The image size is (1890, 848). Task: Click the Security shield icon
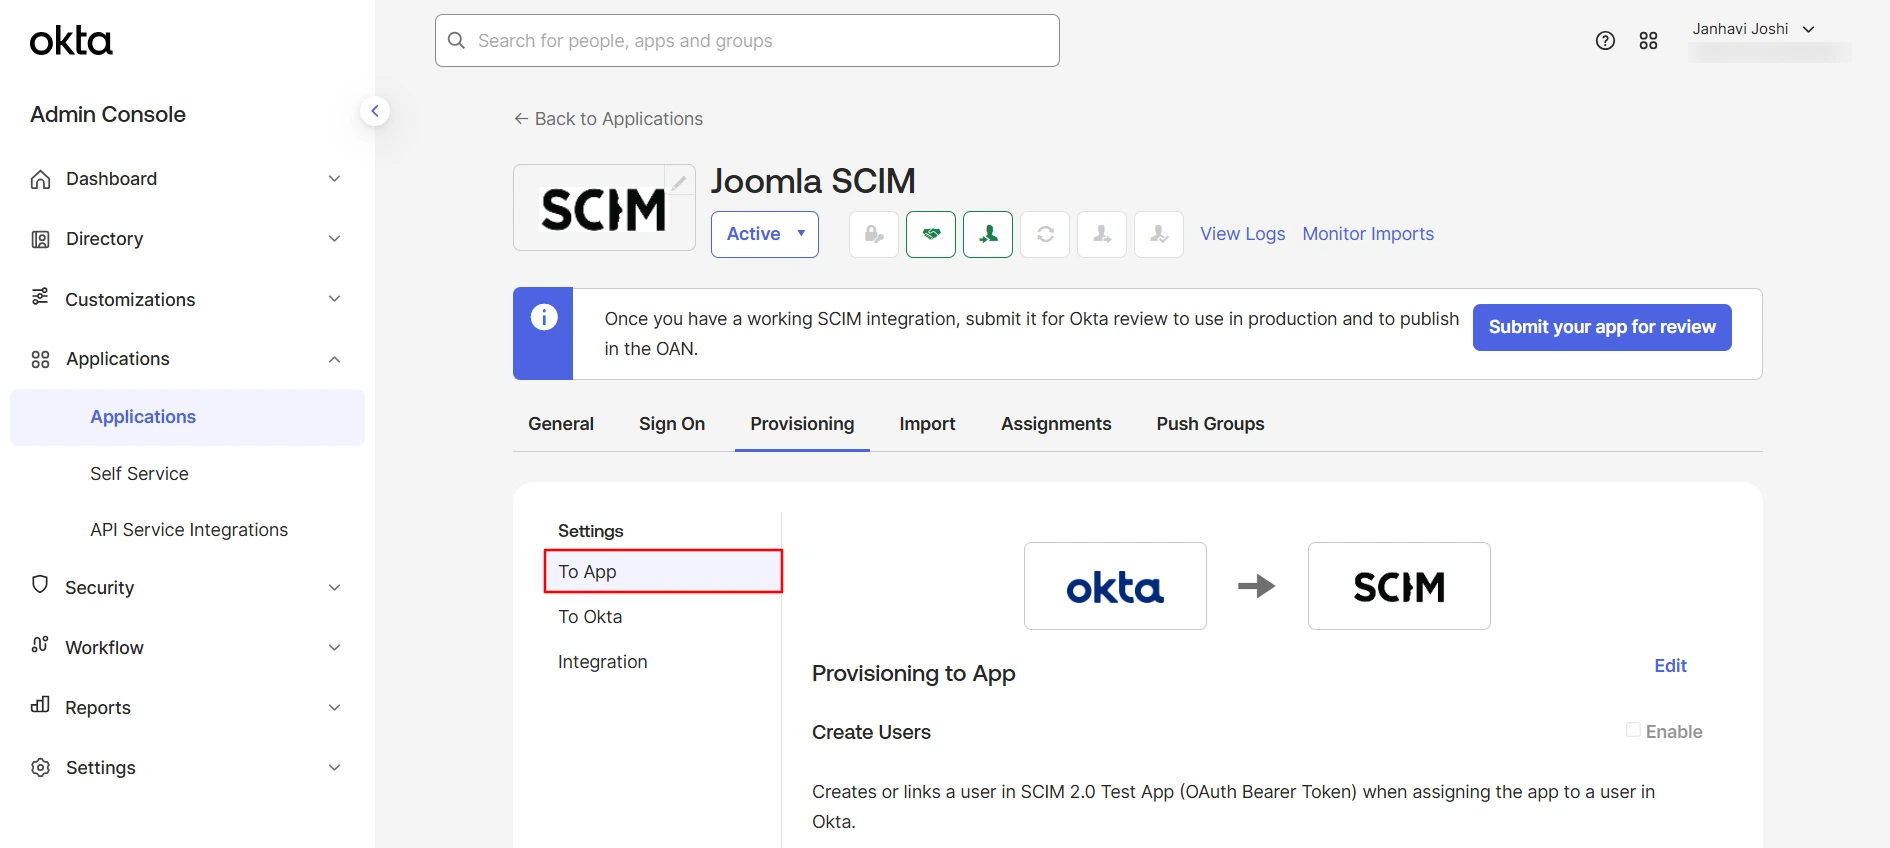[40, 585]
